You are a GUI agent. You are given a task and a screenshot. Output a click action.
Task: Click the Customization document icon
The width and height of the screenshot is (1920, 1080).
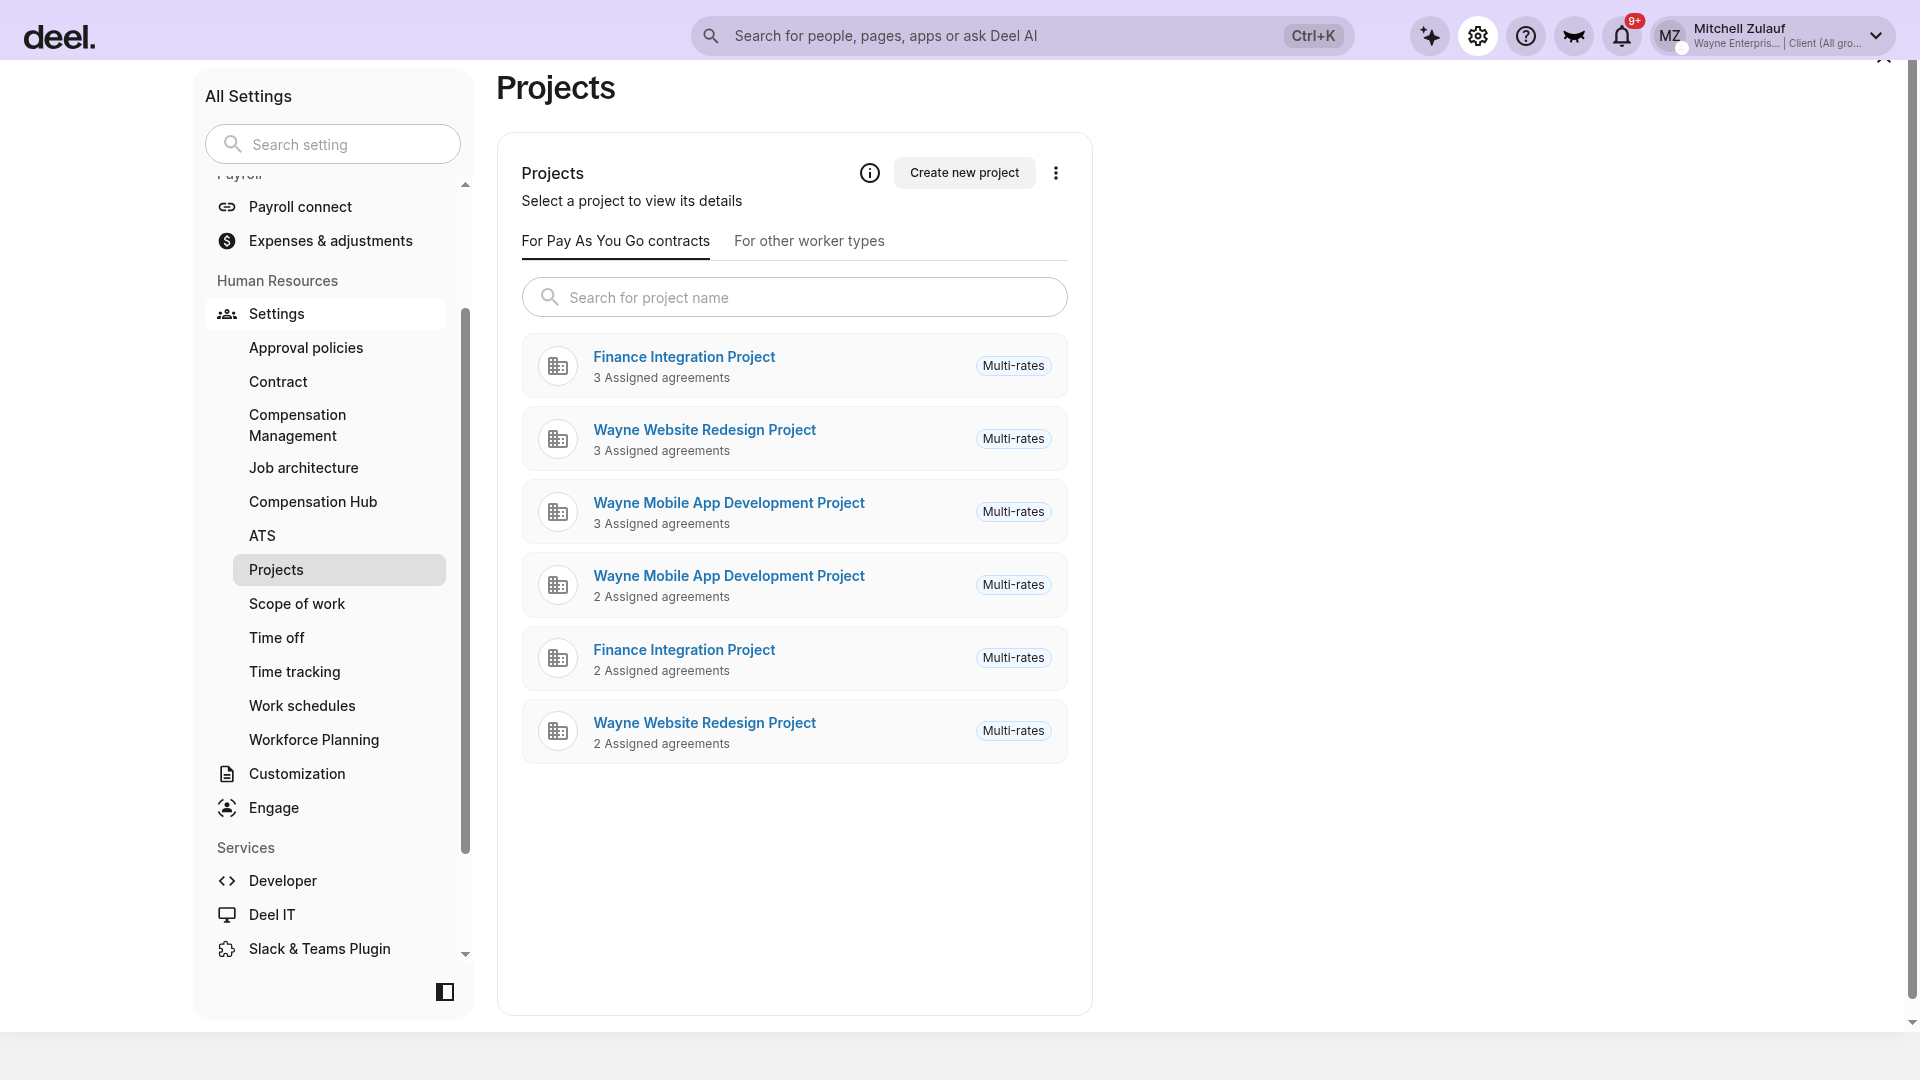(227, 774)
